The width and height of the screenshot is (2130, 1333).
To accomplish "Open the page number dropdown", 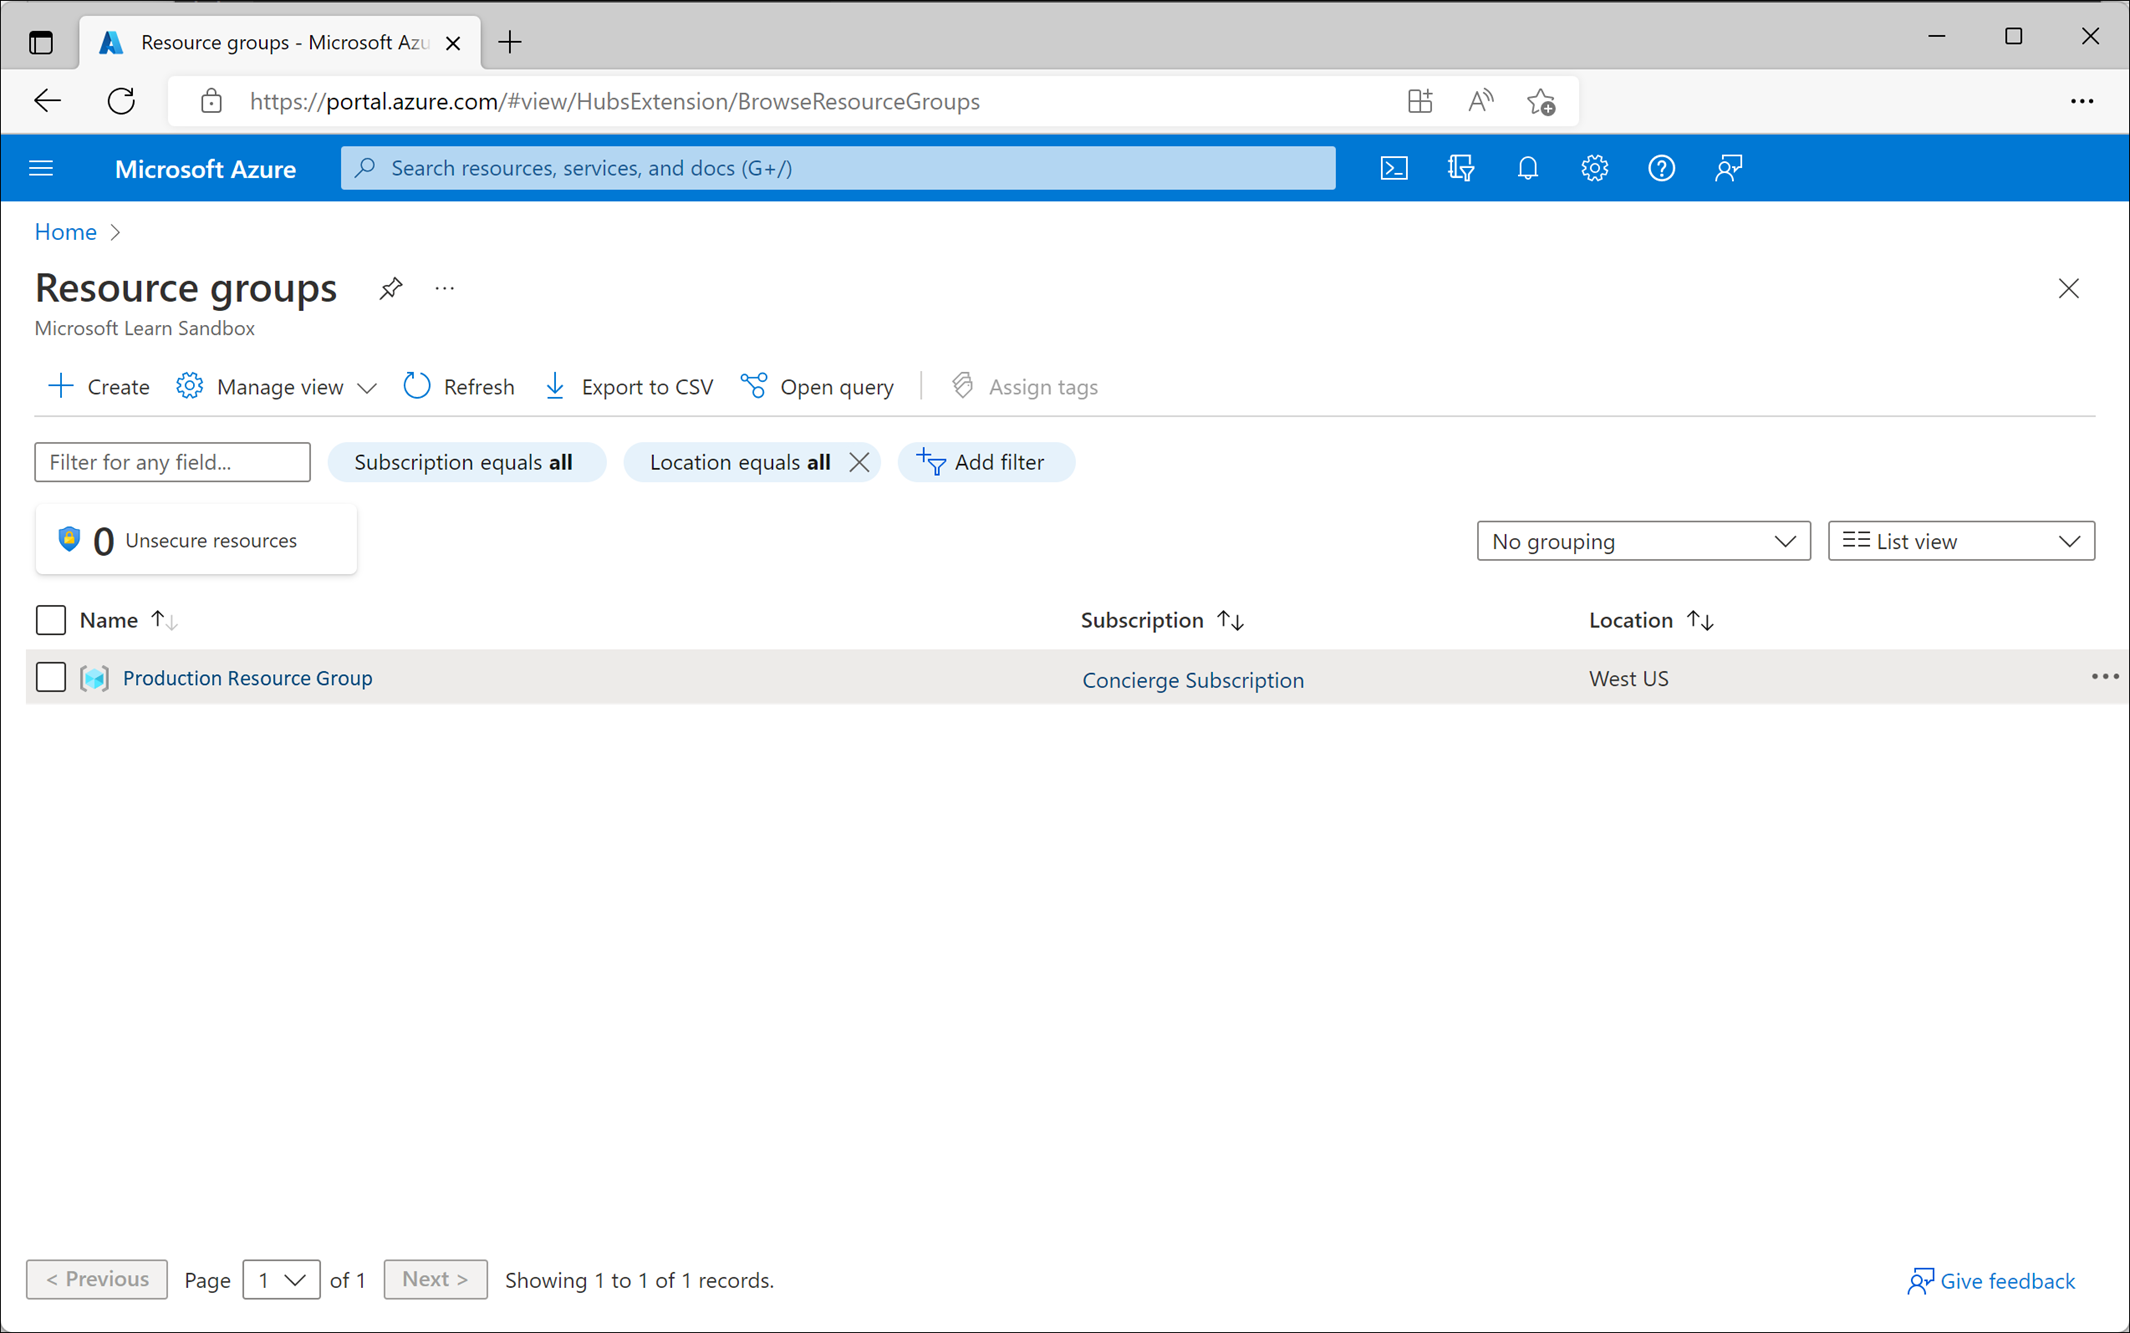I will pyautogui.click(x=281, y=1280).
